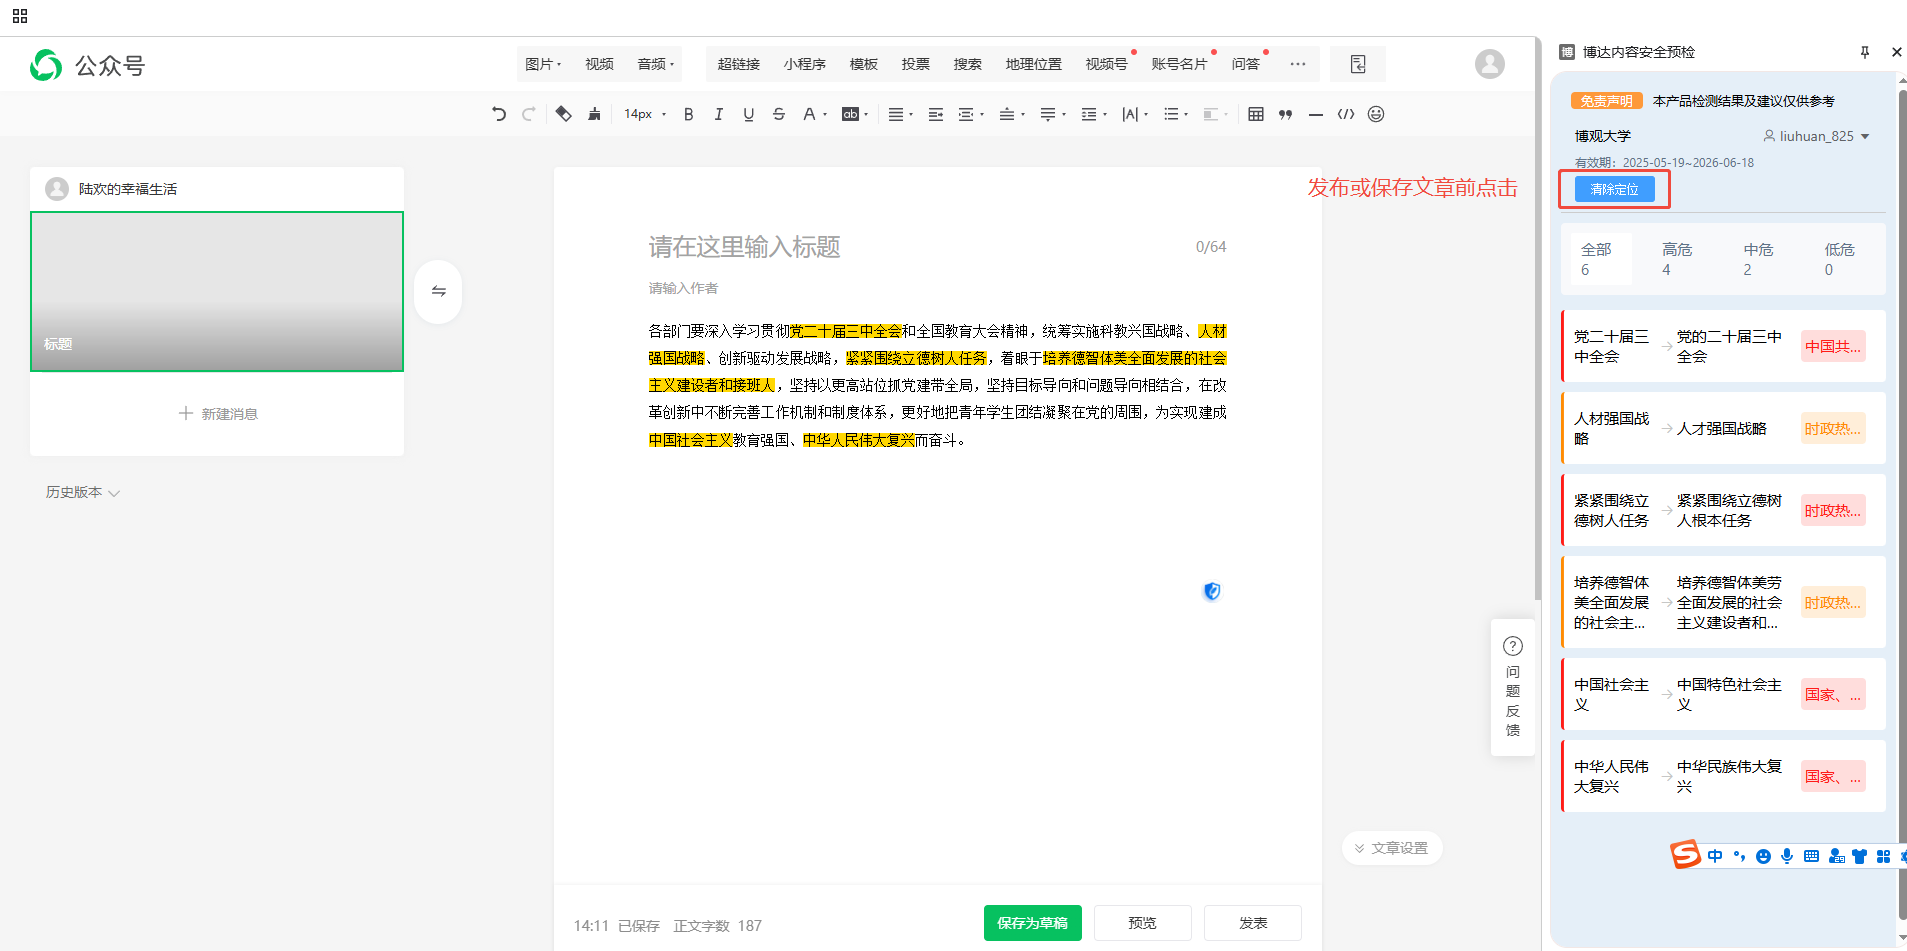This screenshot has width=1907, height=951.
Task: Select the format painter tool
Action: [593, 114]
